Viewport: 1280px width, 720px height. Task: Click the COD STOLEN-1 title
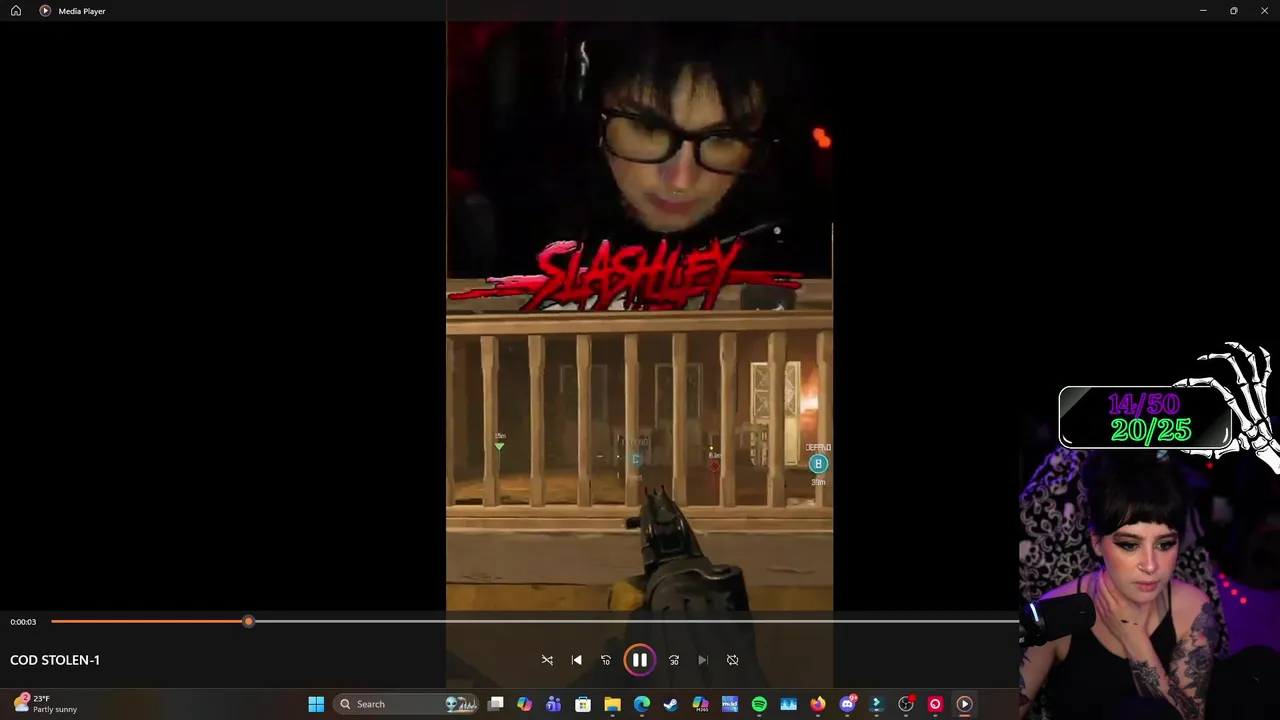[55, 660]
